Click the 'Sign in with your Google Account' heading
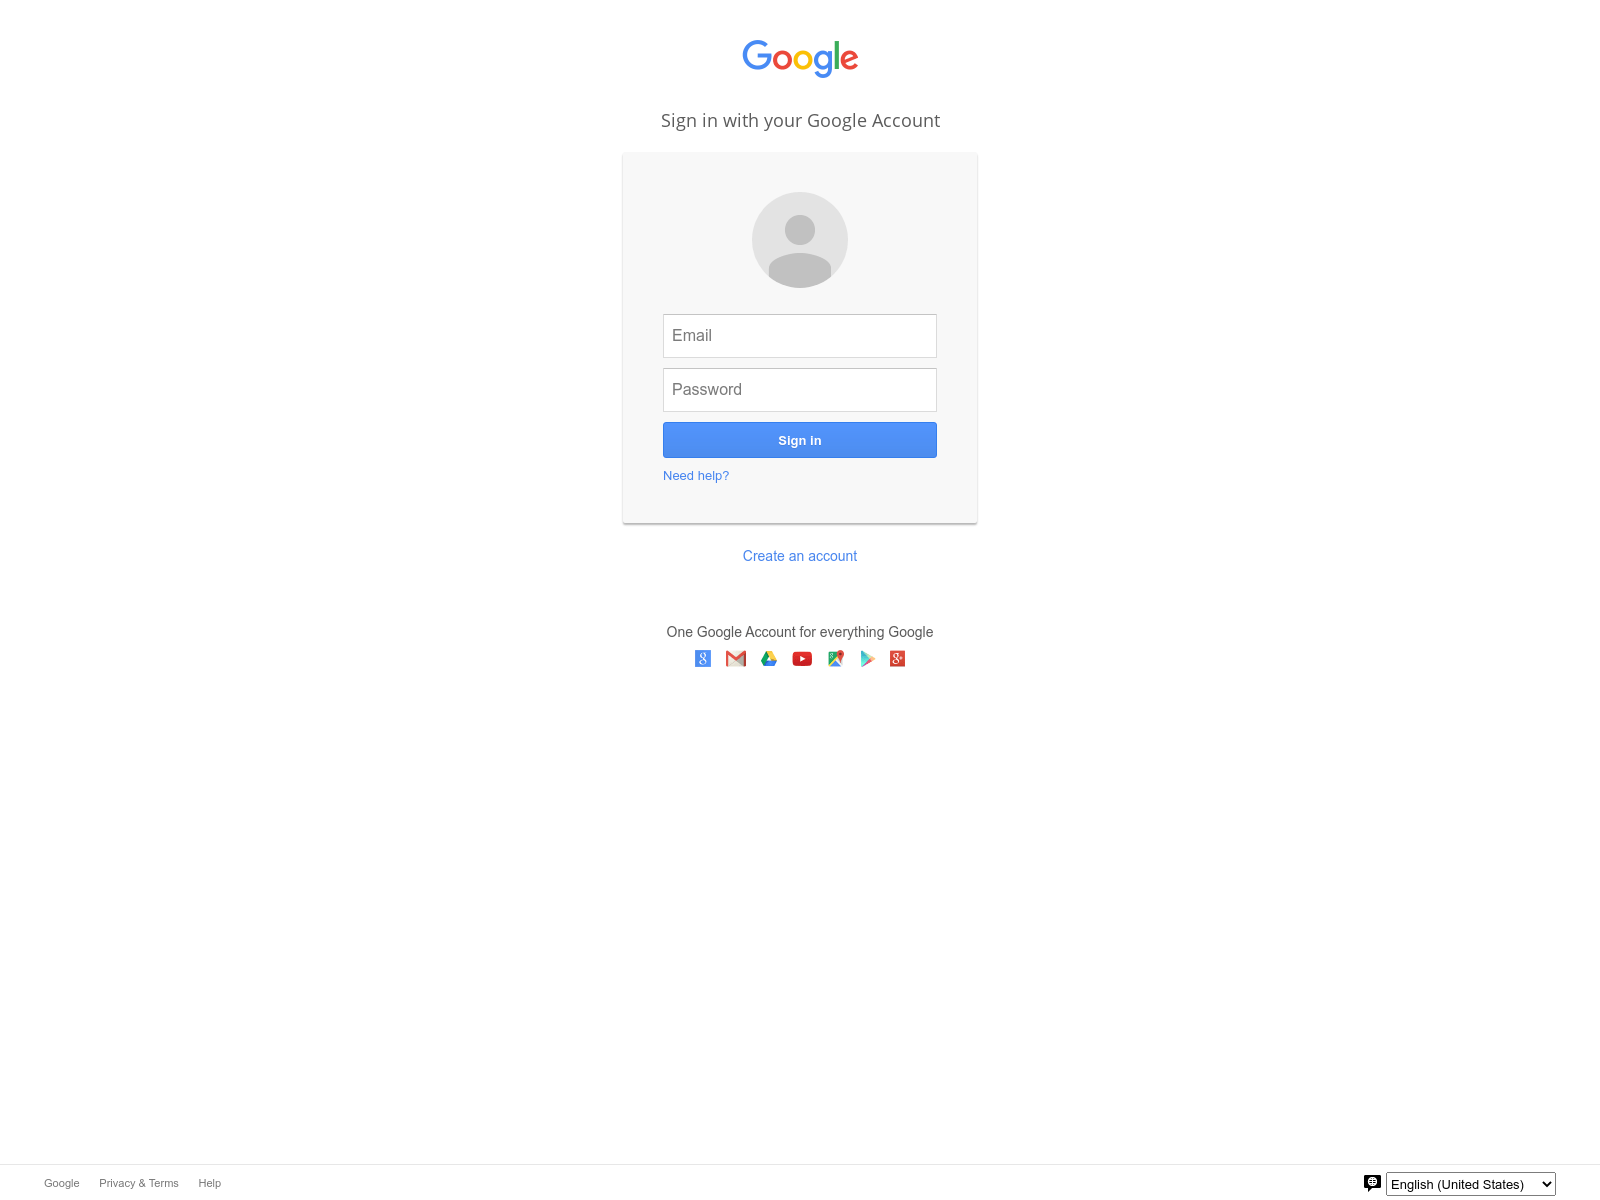The width and height of the screenshot is (1600, 1200). pyautogui.click(x=800, y=121)
